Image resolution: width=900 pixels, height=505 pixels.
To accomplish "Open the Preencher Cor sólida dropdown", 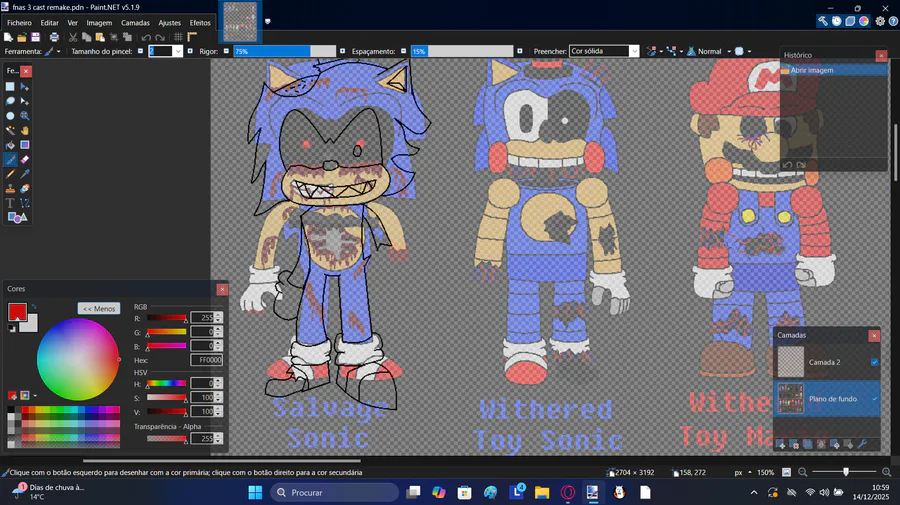I will 634,52.
